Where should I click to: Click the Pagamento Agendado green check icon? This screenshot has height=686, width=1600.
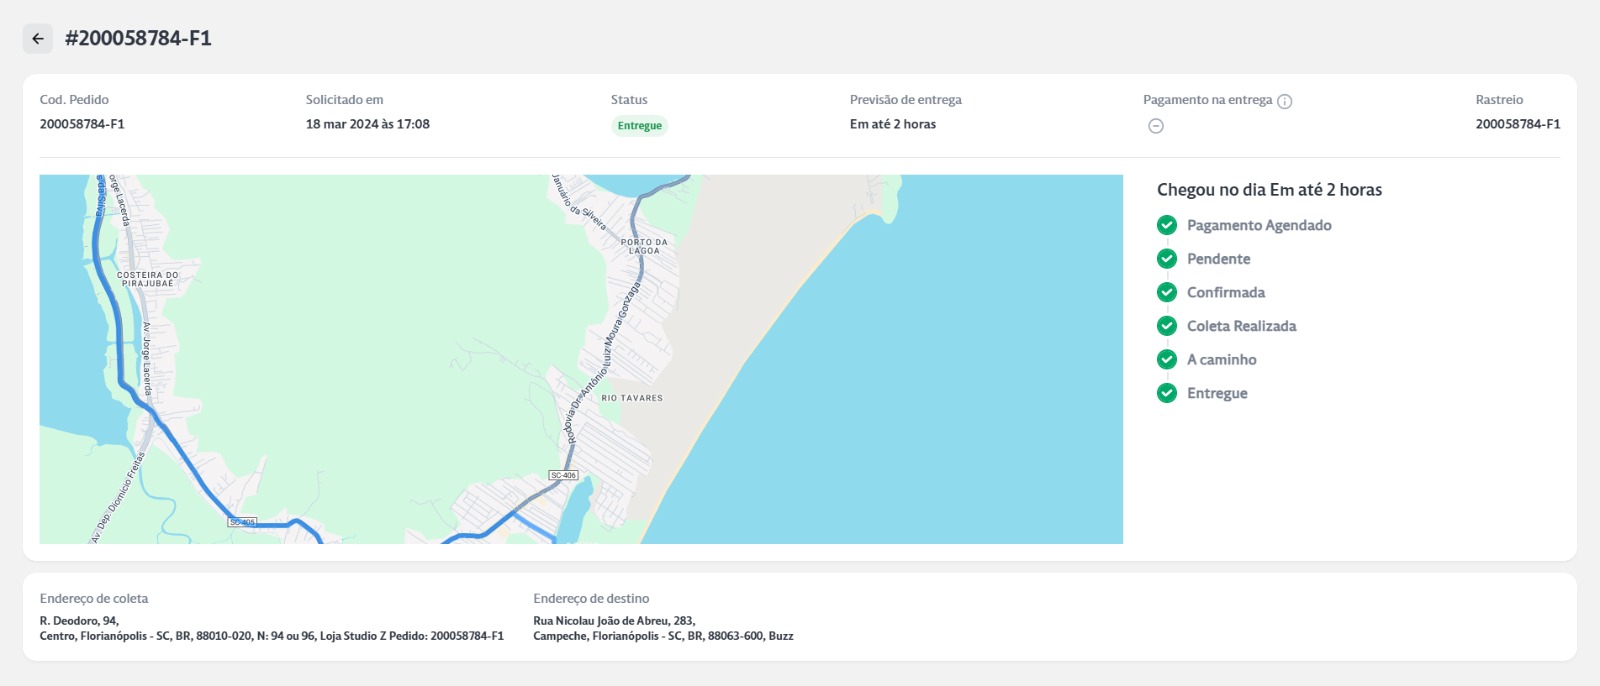point(1167,225)
